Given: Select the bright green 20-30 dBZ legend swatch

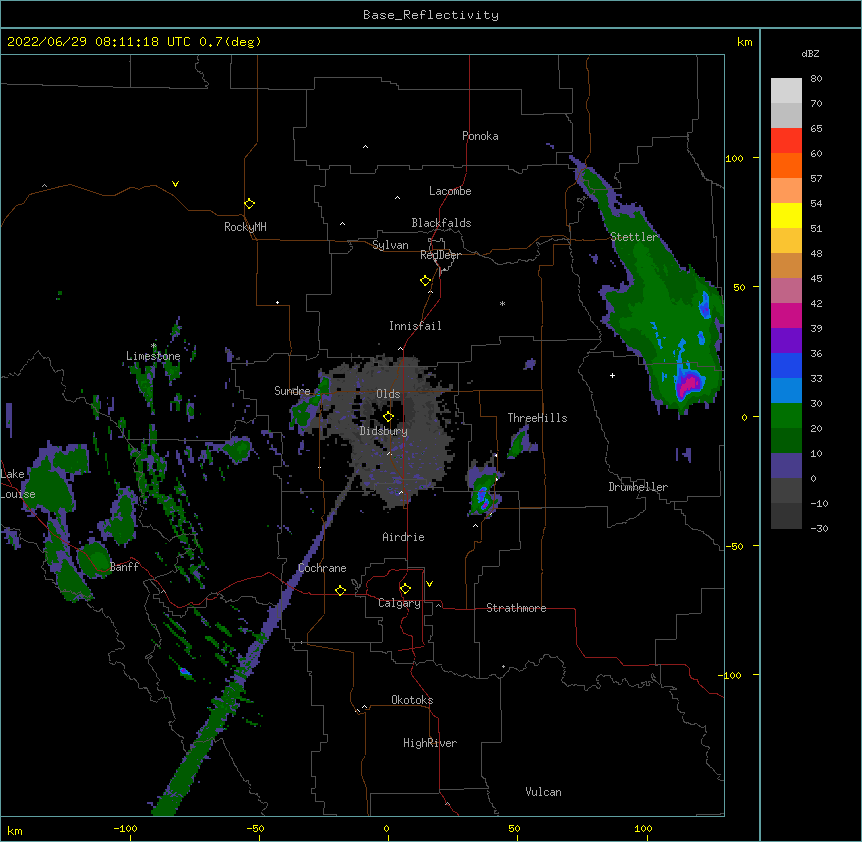Looking at the screenshot, I should tap(786, 416).
